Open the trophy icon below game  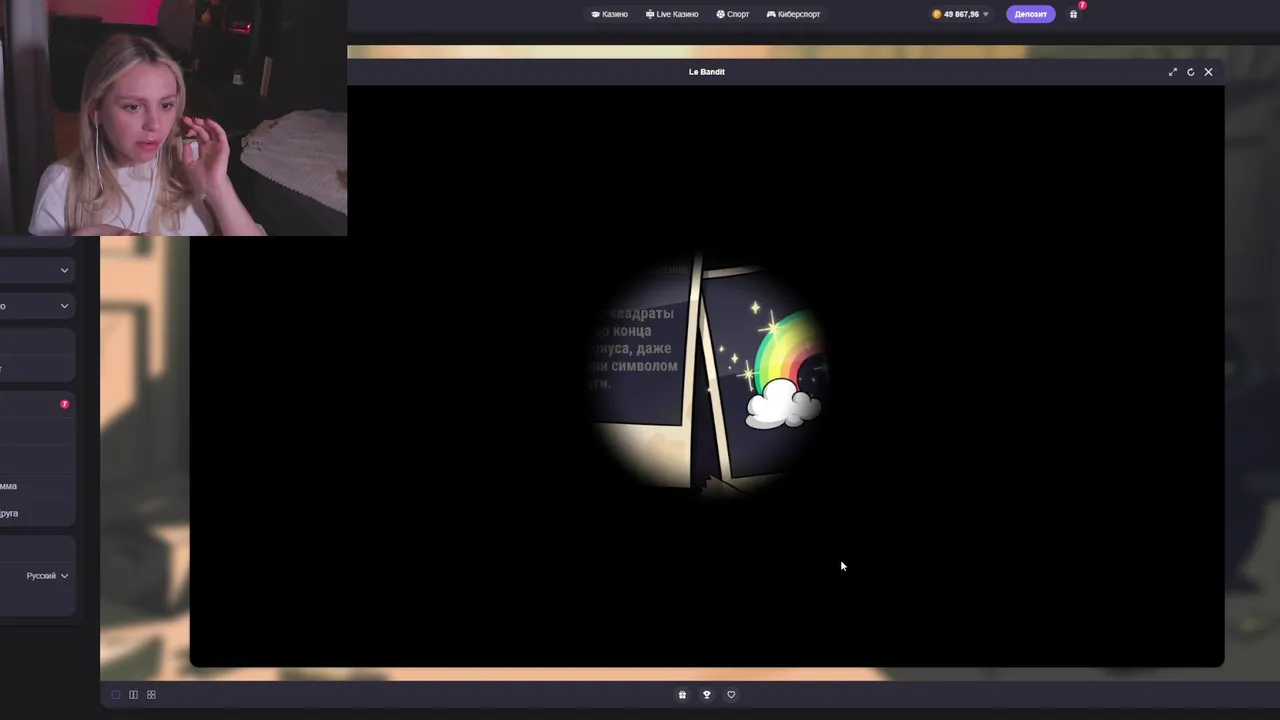pyautogui.click(x=707, y=695)
